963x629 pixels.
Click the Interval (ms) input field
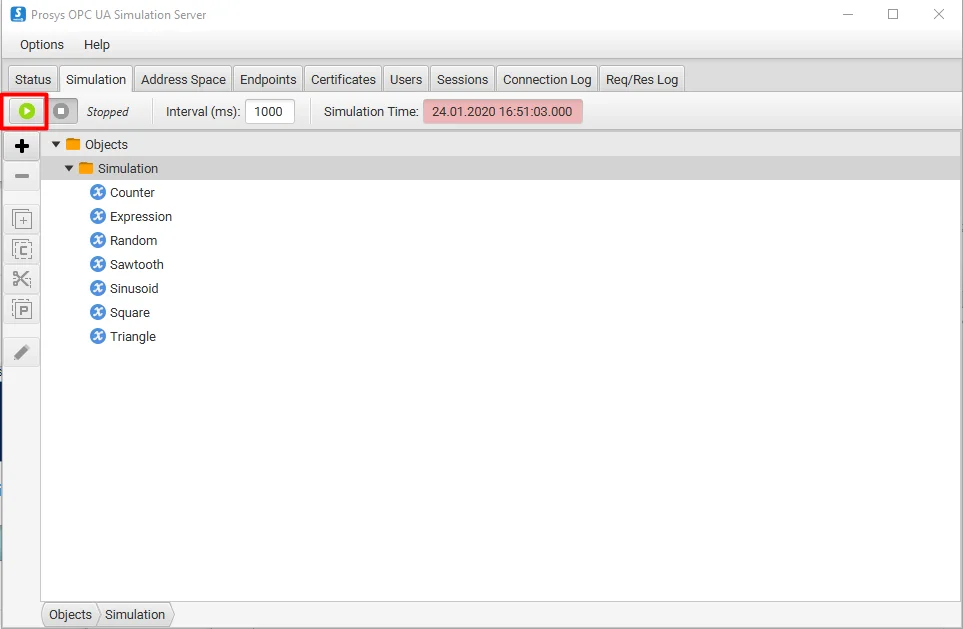pos(270,111)
